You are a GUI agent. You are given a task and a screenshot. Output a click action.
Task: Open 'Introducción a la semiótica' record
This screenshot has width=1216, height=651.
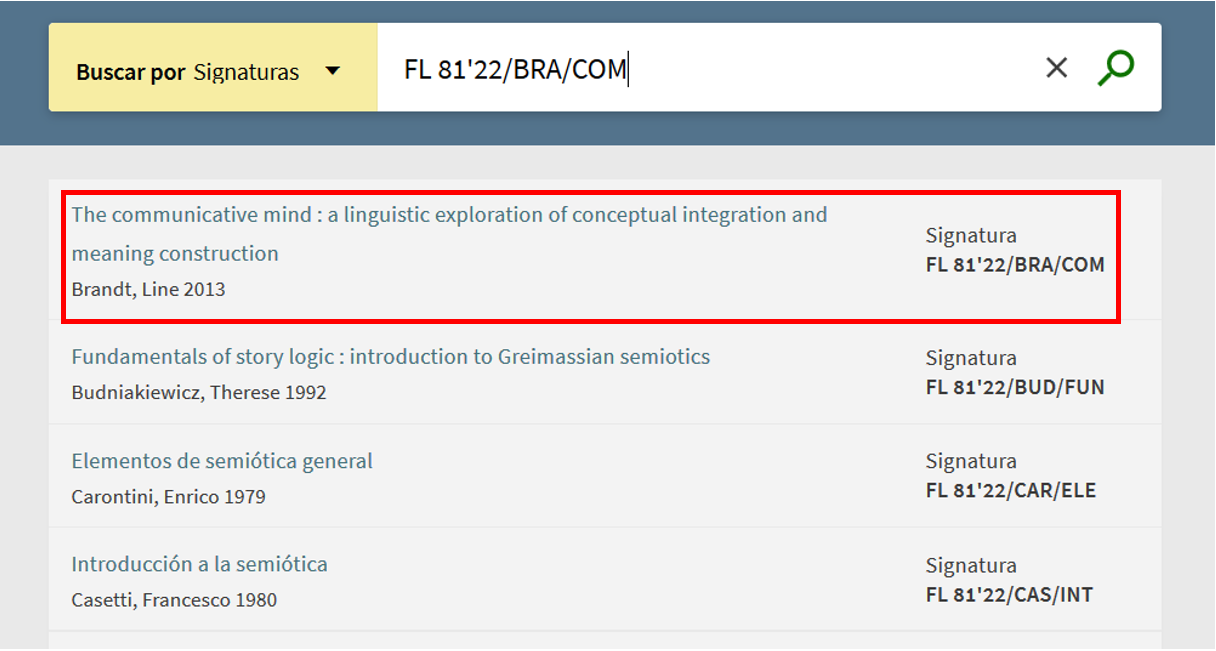(199, 564)
